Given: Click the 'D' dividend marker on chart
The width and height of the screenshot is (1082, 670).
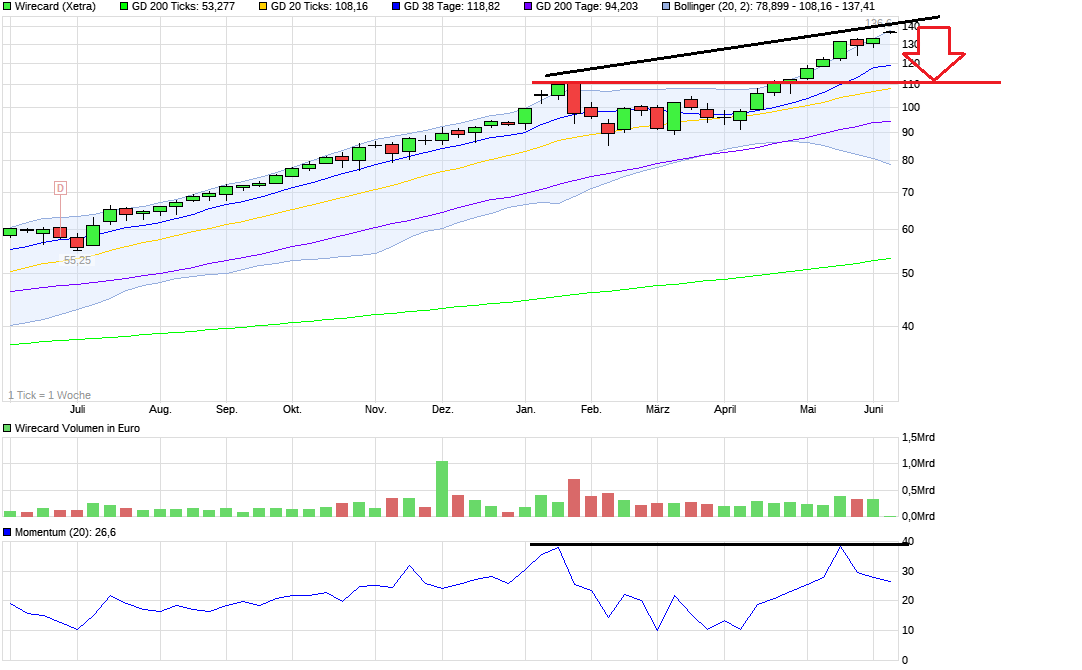Looking at the screenshot, I should pyautogui.click(x=60, y=188).
